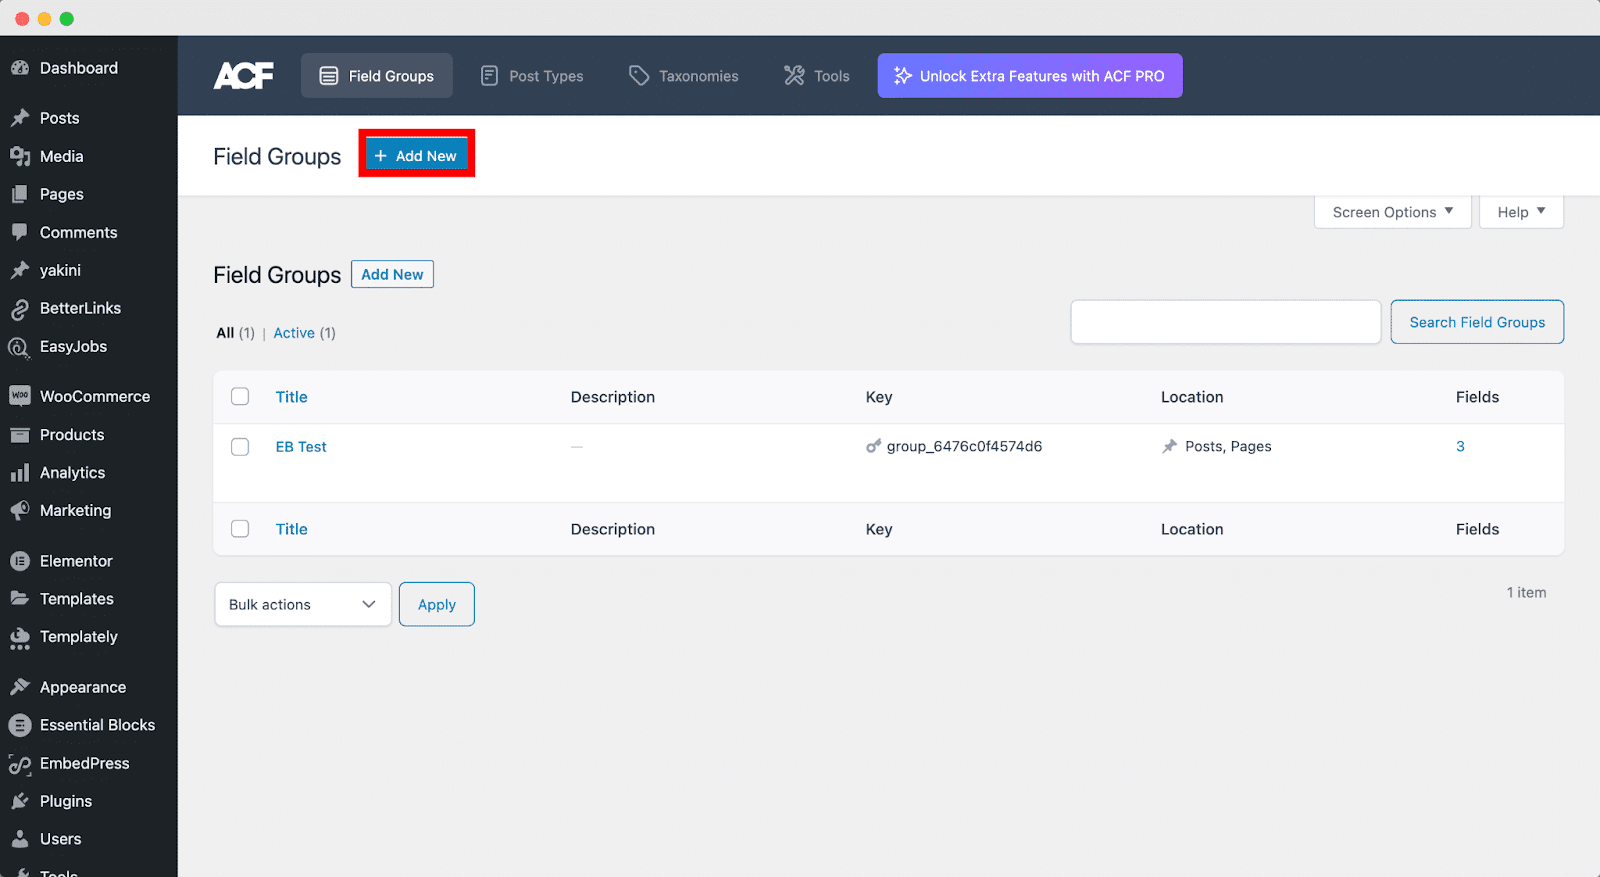Open WooCommerce menu item

[89, 396]
